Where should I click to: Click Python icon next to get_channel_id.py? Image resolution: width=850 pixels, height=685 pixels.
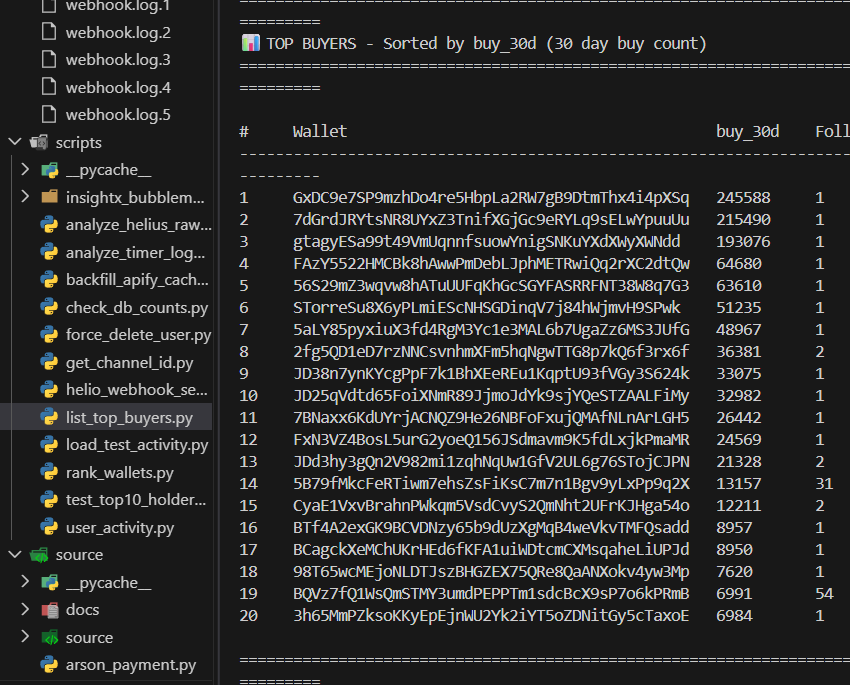point(49,363)
